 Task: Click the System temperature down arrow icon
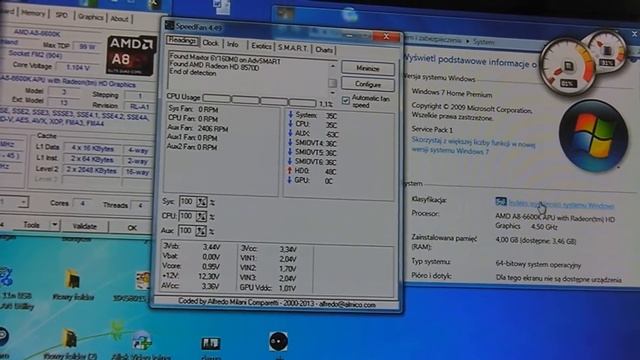[x=291, y=114]
